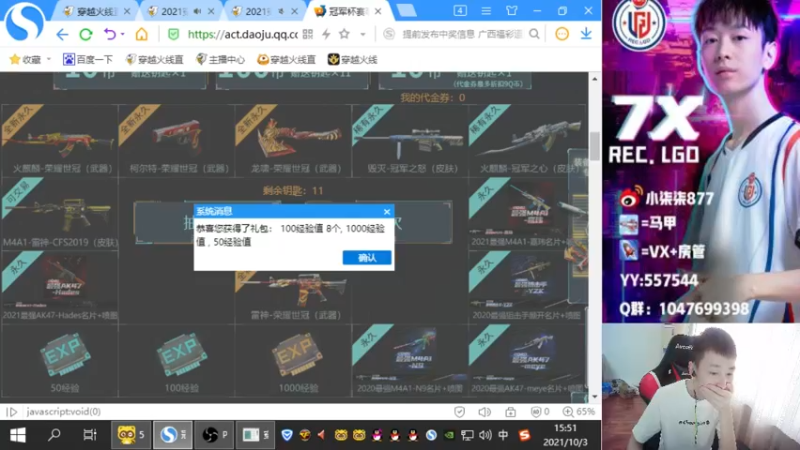
Task: Expand the address bar dropdown arrow
Action: point(363,34)
